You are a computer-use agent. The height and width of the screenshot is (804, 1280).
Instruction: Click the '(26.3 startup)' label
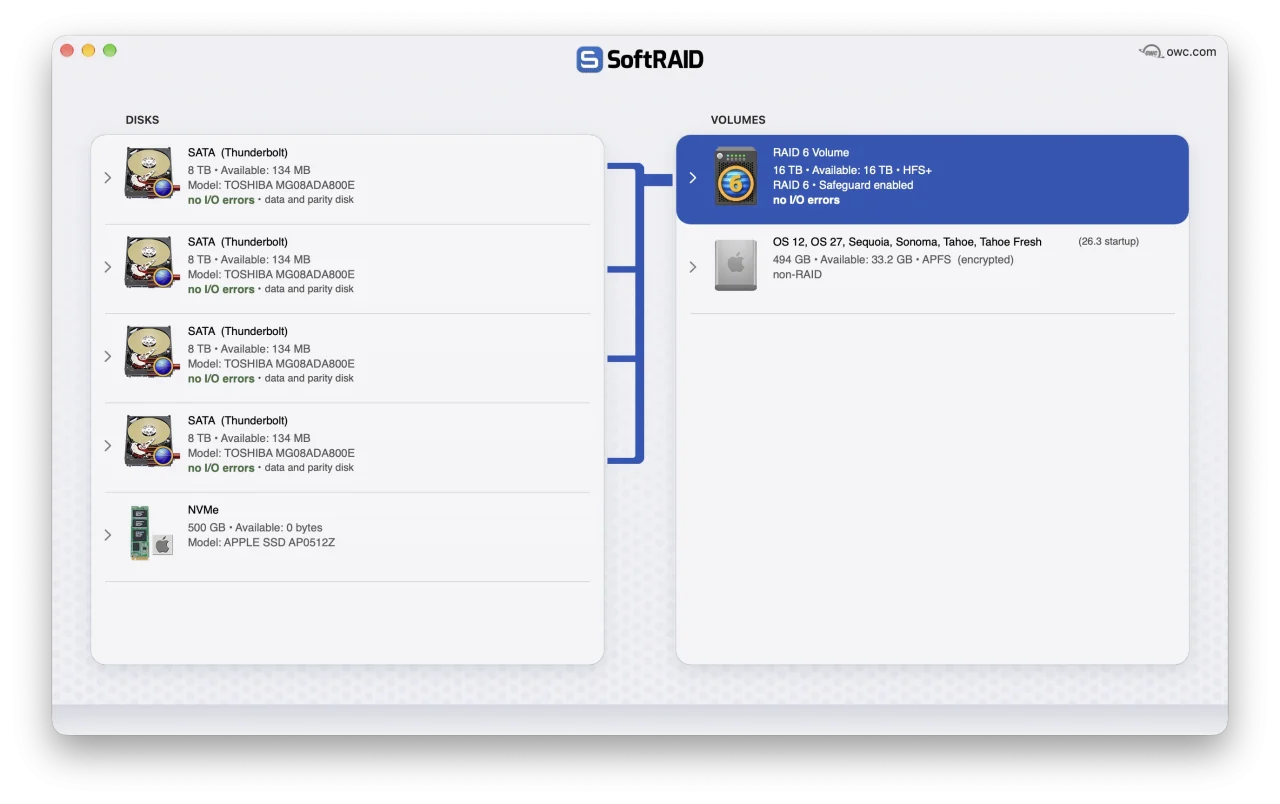[x=1108, y=242]
